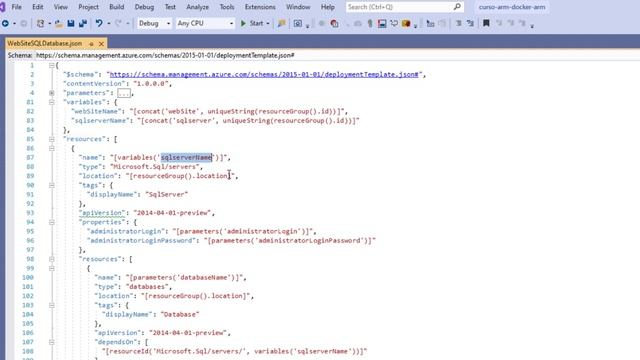
Task: Click the Uncomment Selection icon
Action: pos(470,23)
